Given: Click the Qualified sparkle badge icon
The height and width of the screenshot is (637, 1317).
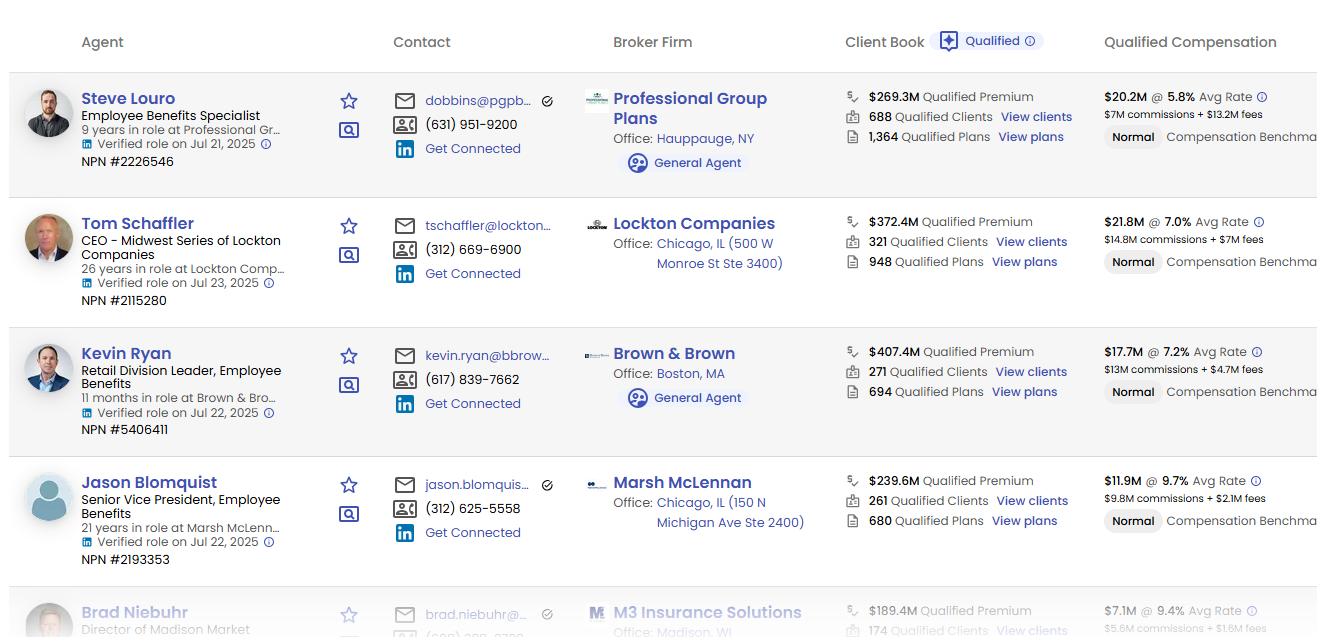Looking at the screenshot, I should [949, 42].
